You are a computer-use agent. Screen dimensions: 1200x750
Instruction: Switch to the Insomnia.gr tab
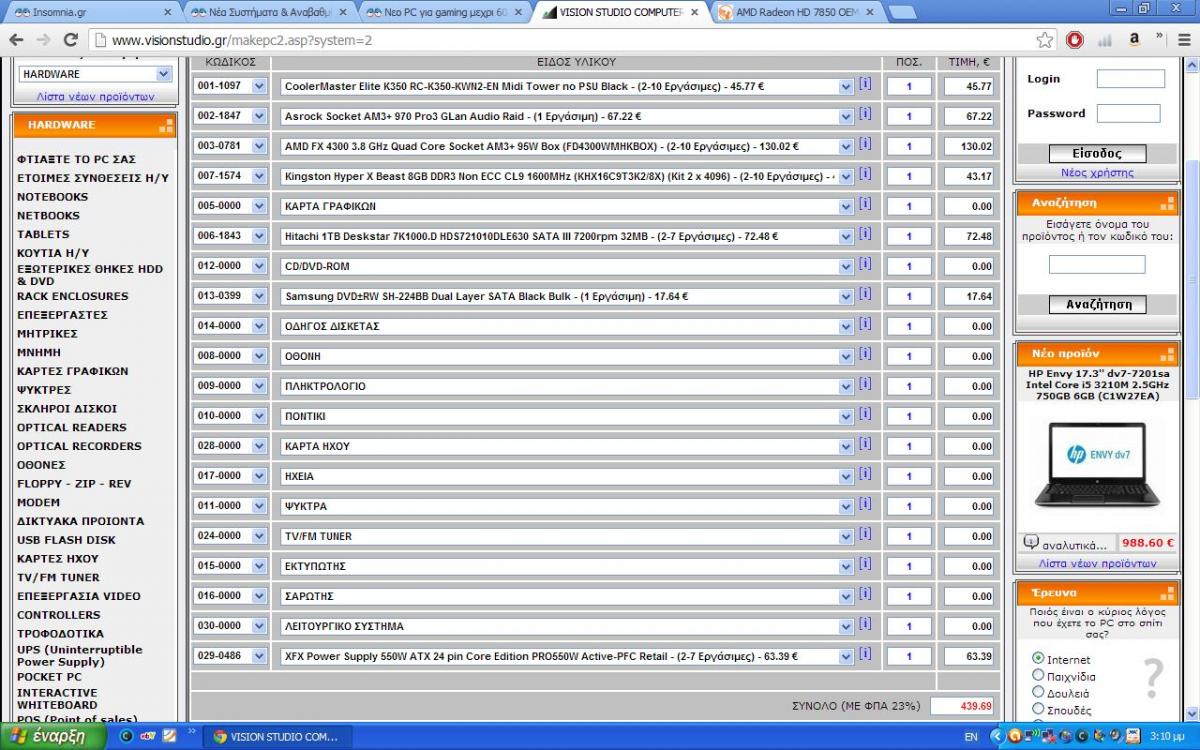[90, 13]
